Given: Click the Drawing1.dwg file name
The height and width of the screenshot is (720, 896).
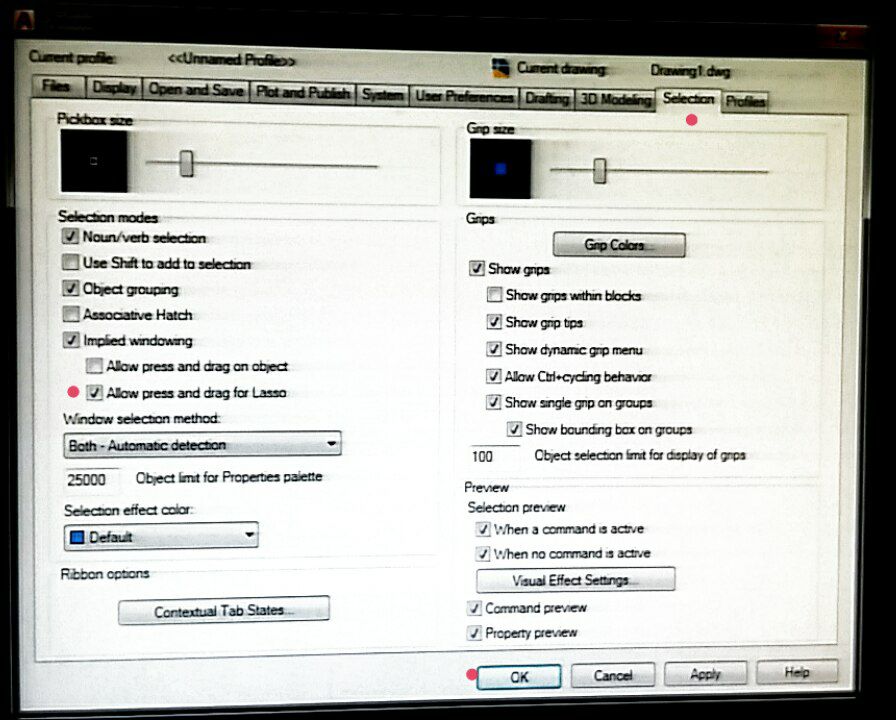Looking at the screenshot, I should coord(690,71).
